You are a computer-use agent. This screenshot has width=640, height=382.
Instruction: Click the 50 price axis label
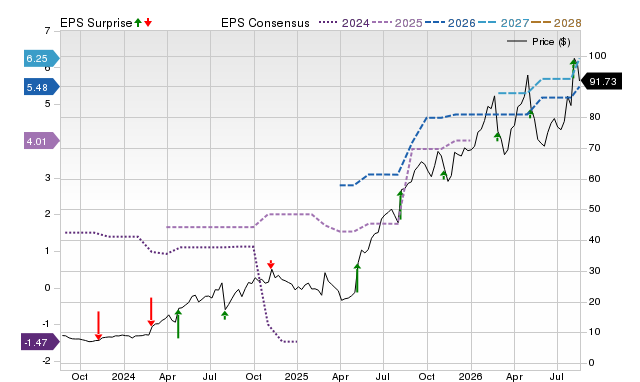594,209
